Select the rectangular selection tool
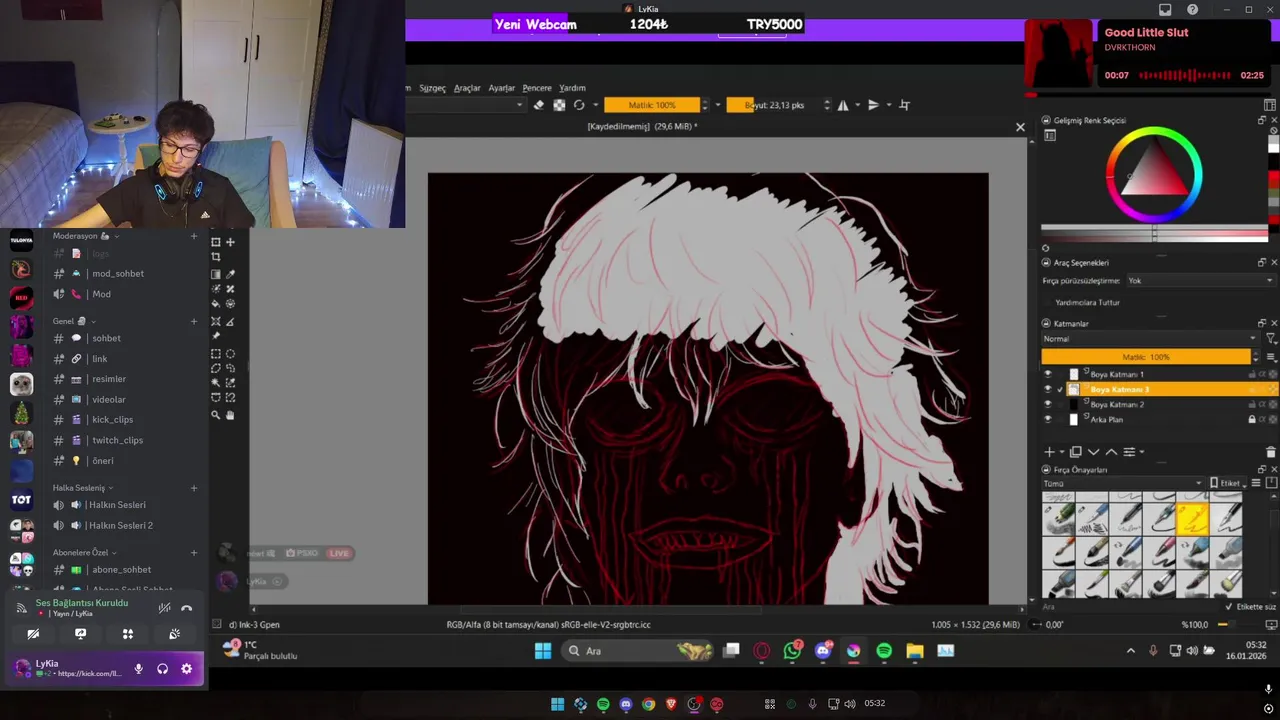Image resolution: width=1280 pixels, height=720 pixels. click(216, 354)
